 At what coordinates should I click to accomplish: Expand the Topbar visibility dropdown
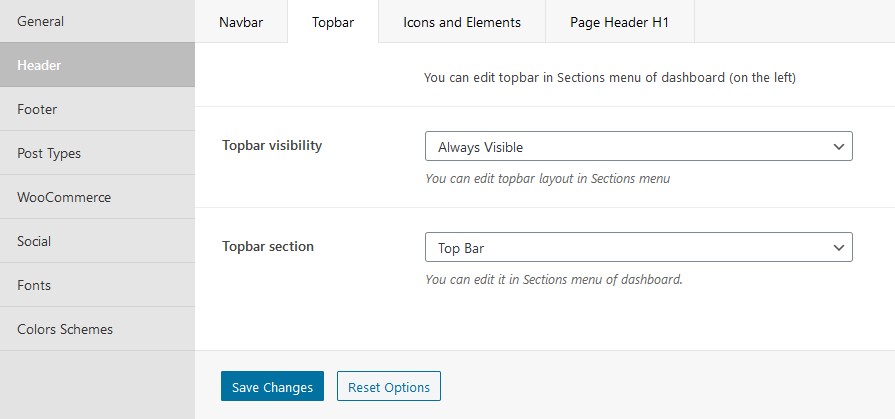click(x=639, y=146)
